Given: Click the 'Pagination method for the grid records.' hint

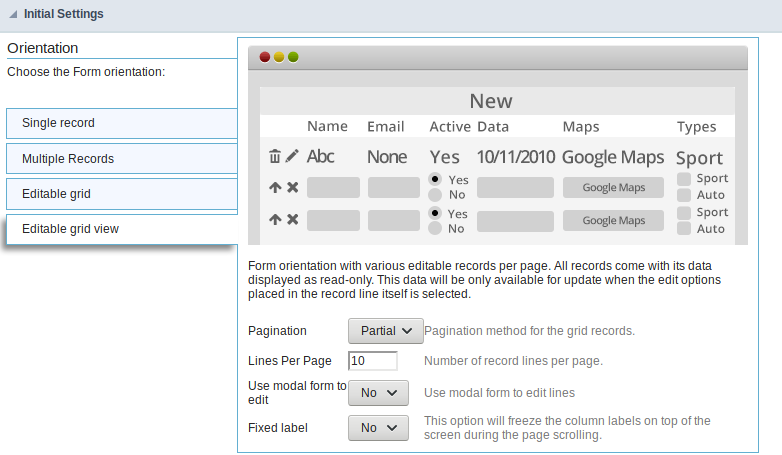Looking at the screenshot, I should (x=529, y=331).
